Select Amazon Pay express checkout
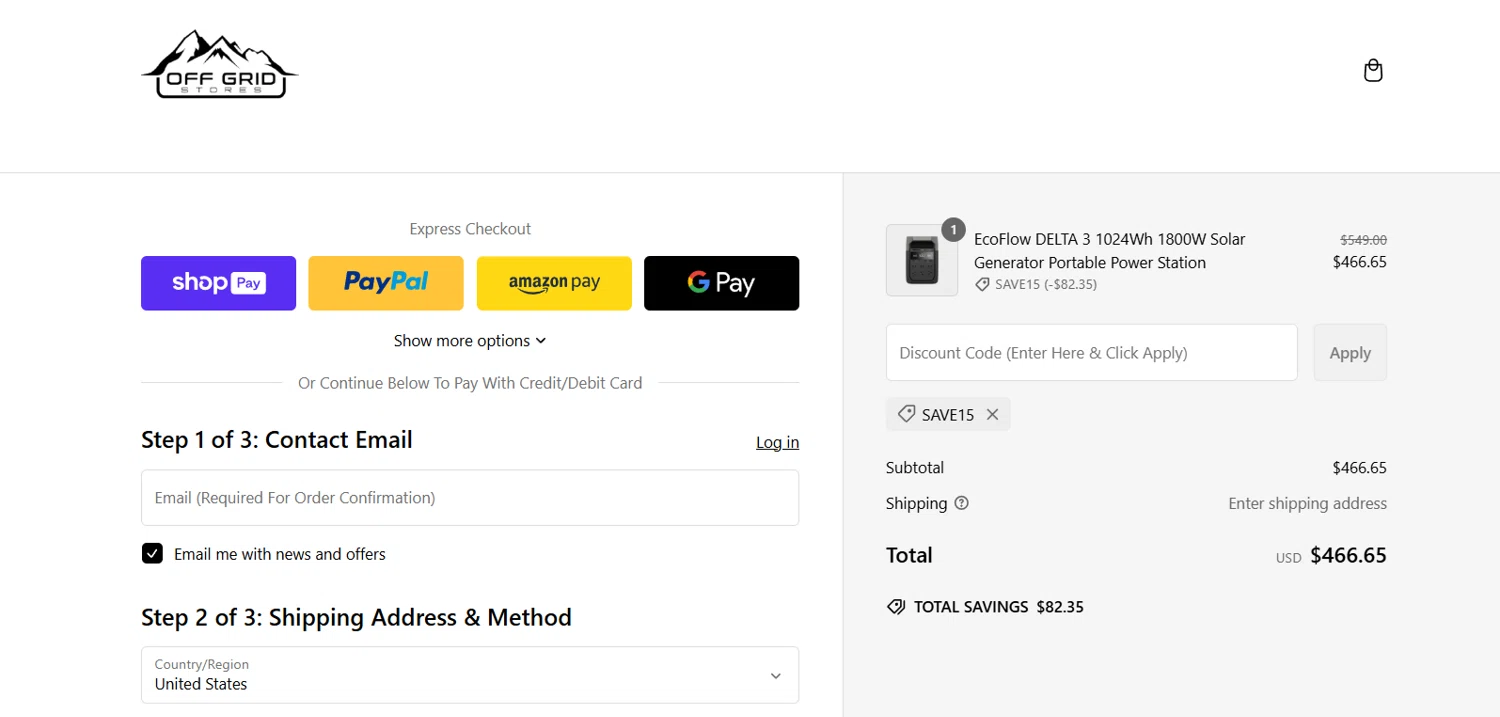 (x=554, y=283)
